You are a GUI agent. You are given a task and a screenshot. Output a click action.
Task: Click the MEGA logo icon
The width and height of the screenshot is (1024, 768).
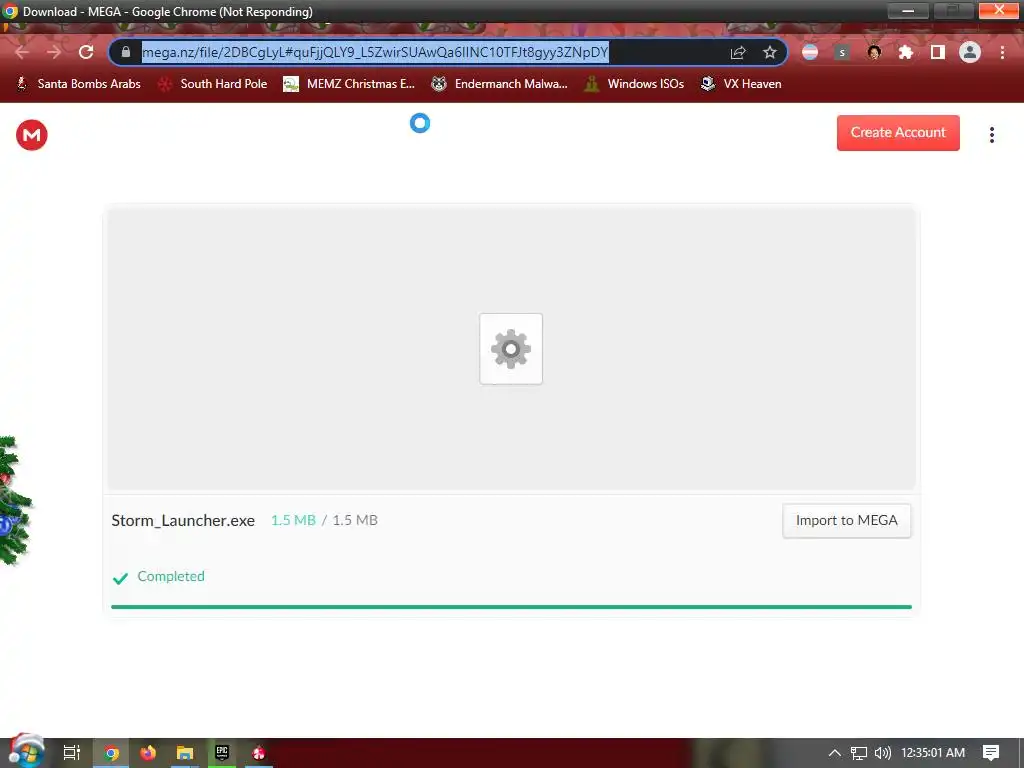click(31, 135)
